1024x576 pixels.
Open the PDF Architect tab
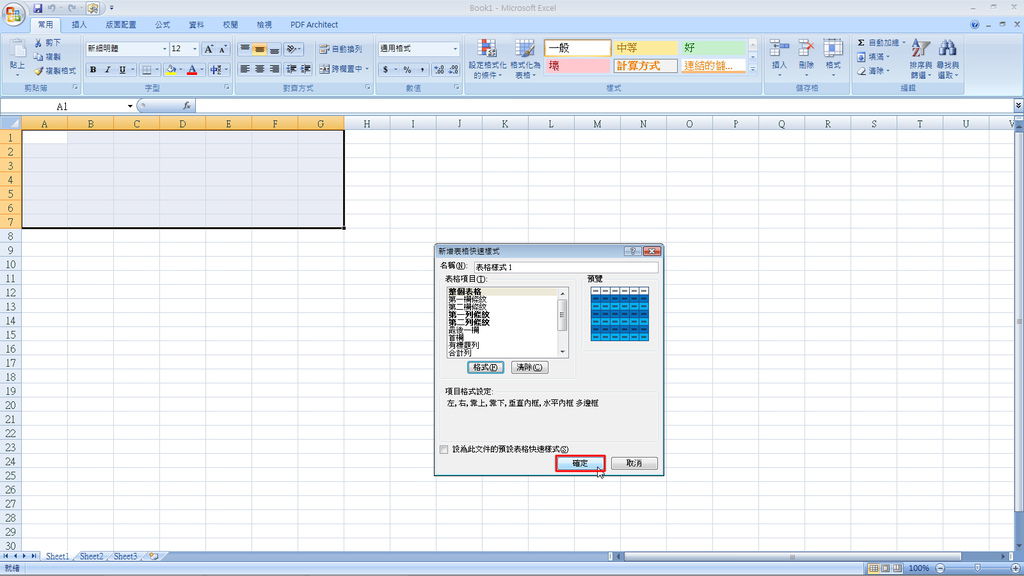[x=314, y=25]
